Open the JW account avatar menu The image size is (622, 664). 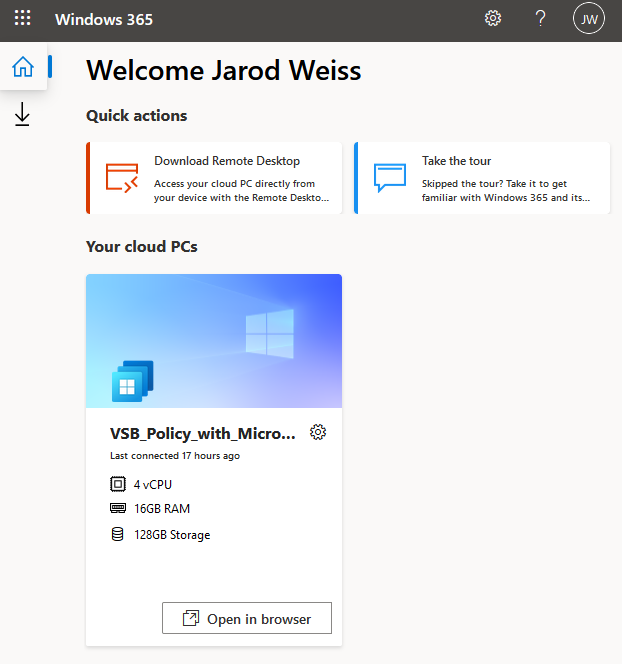[x=589, y=19]
